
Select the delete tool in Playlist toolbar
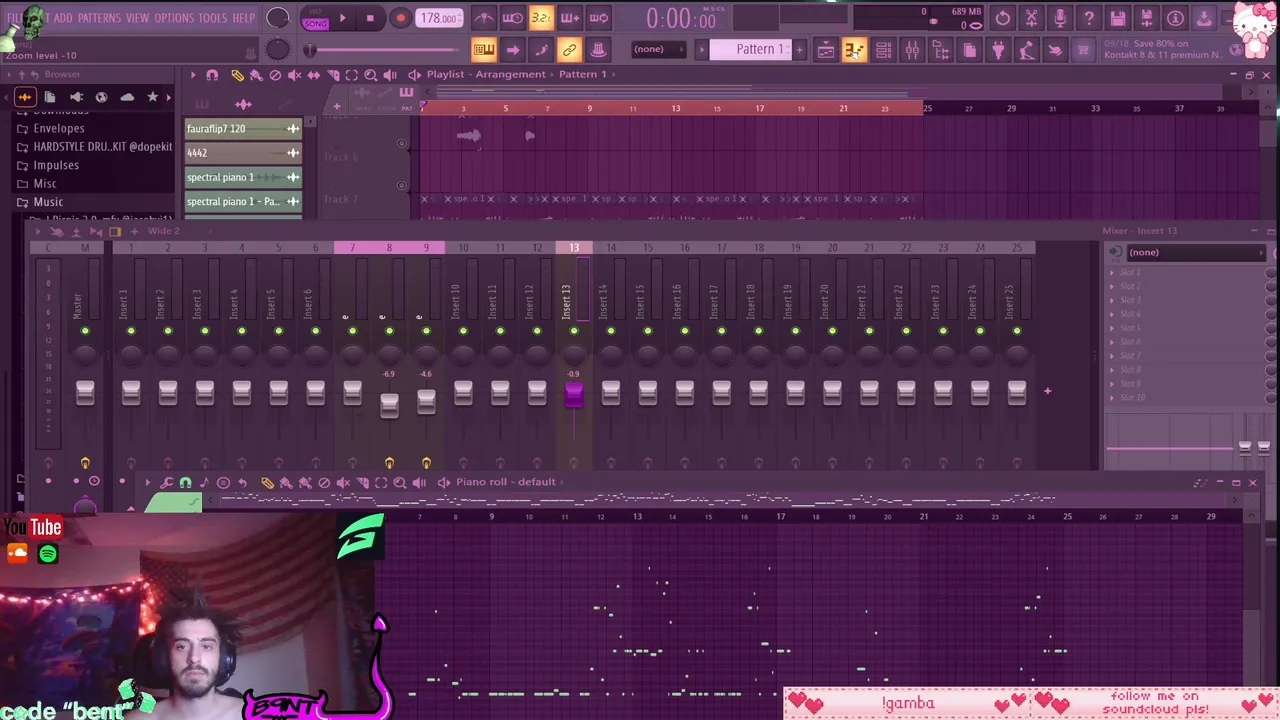point(275,75)
